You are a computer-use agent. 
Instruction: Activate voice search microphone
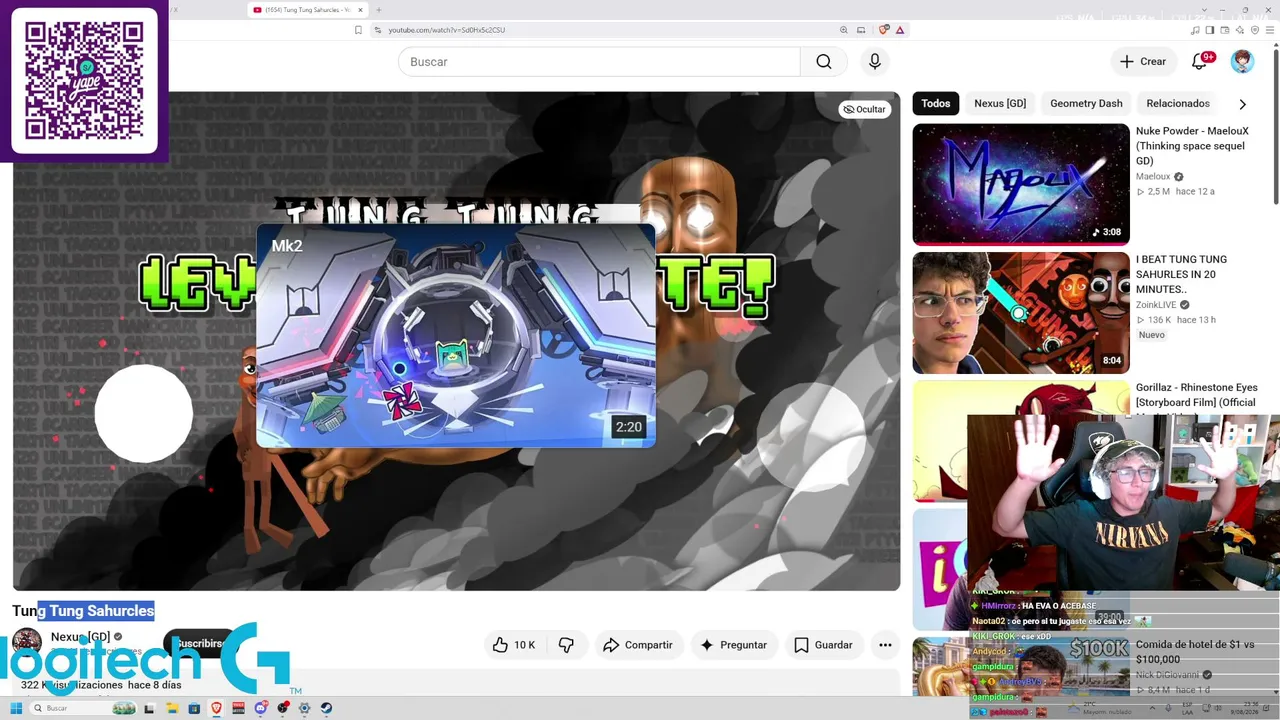(875, 62)
